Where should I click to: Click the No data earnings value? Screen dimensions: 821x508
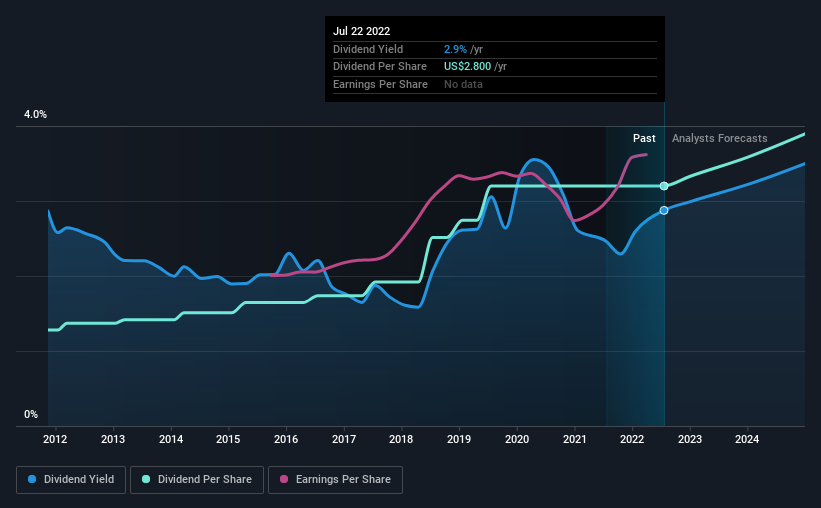463,84
